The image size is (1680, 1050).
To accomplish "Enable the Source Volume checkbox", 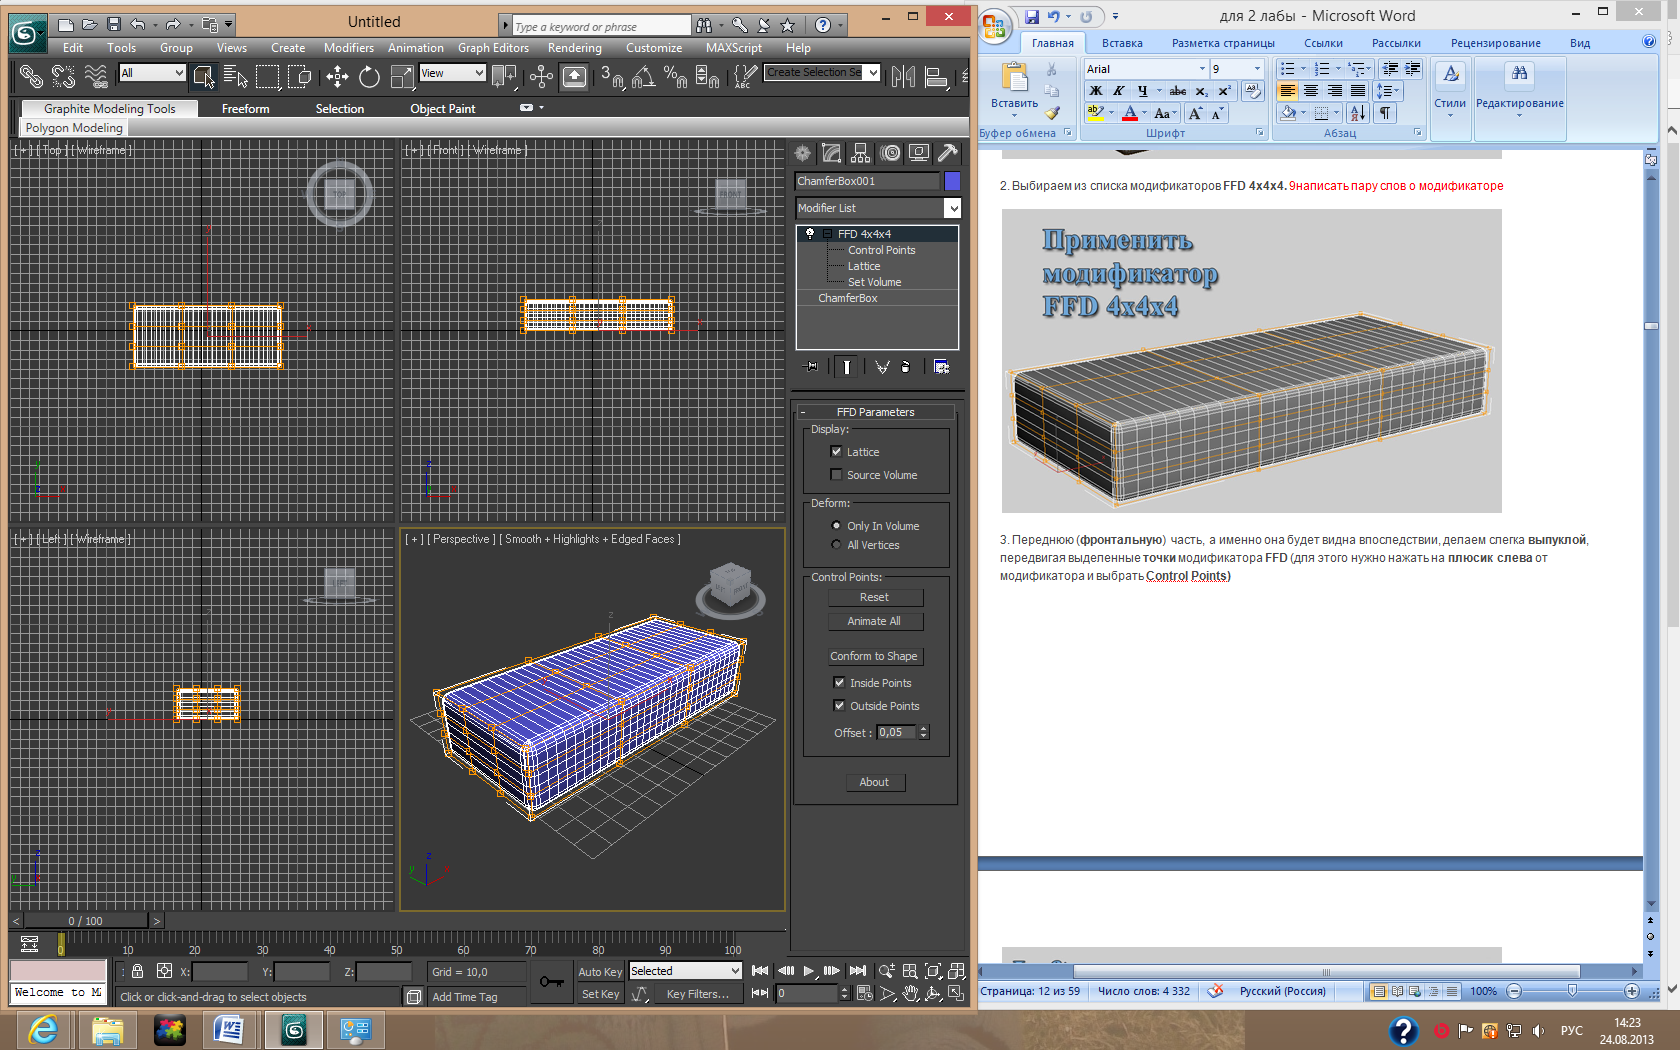I will tap(837, 475).
